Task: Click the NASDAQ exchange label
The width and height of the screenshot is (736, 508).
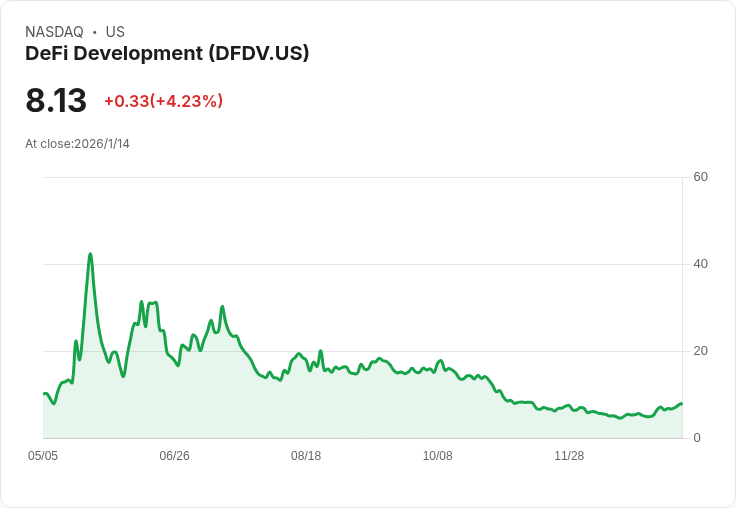Action: pos(54,32)
